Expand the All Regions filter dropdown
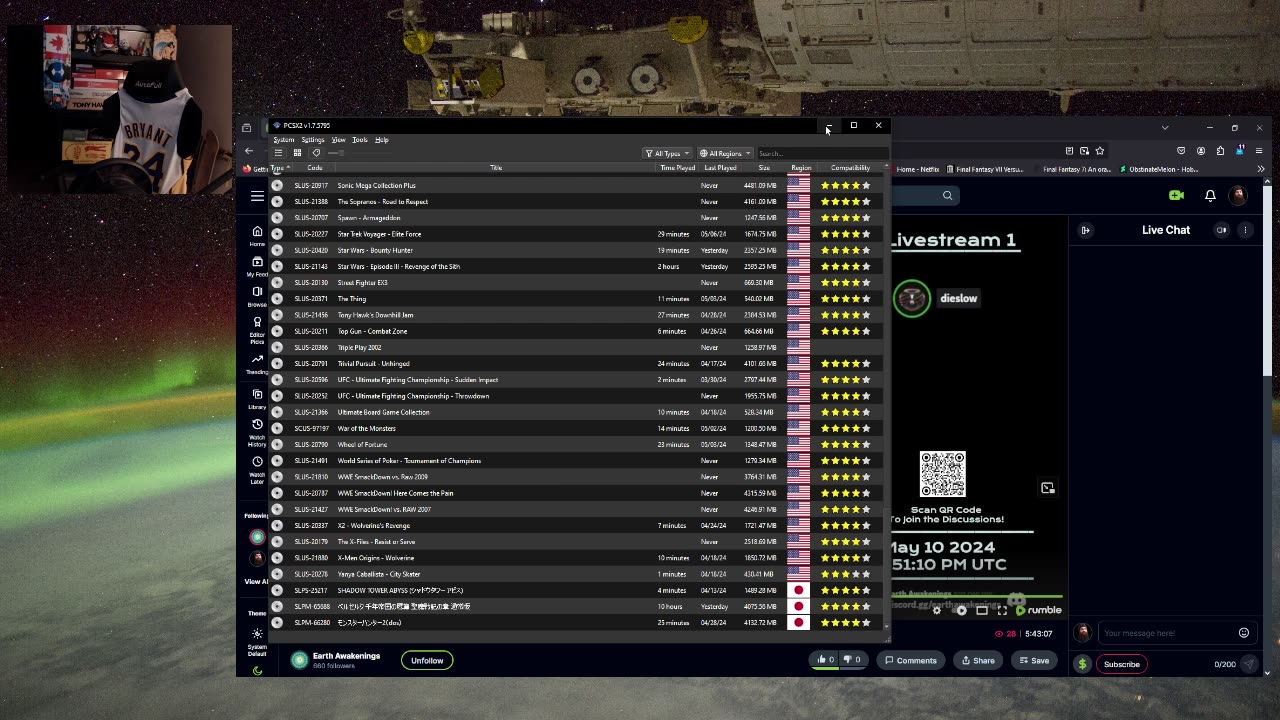Image resolution: width=1280 pixels, height=720 pixels. 725,153
